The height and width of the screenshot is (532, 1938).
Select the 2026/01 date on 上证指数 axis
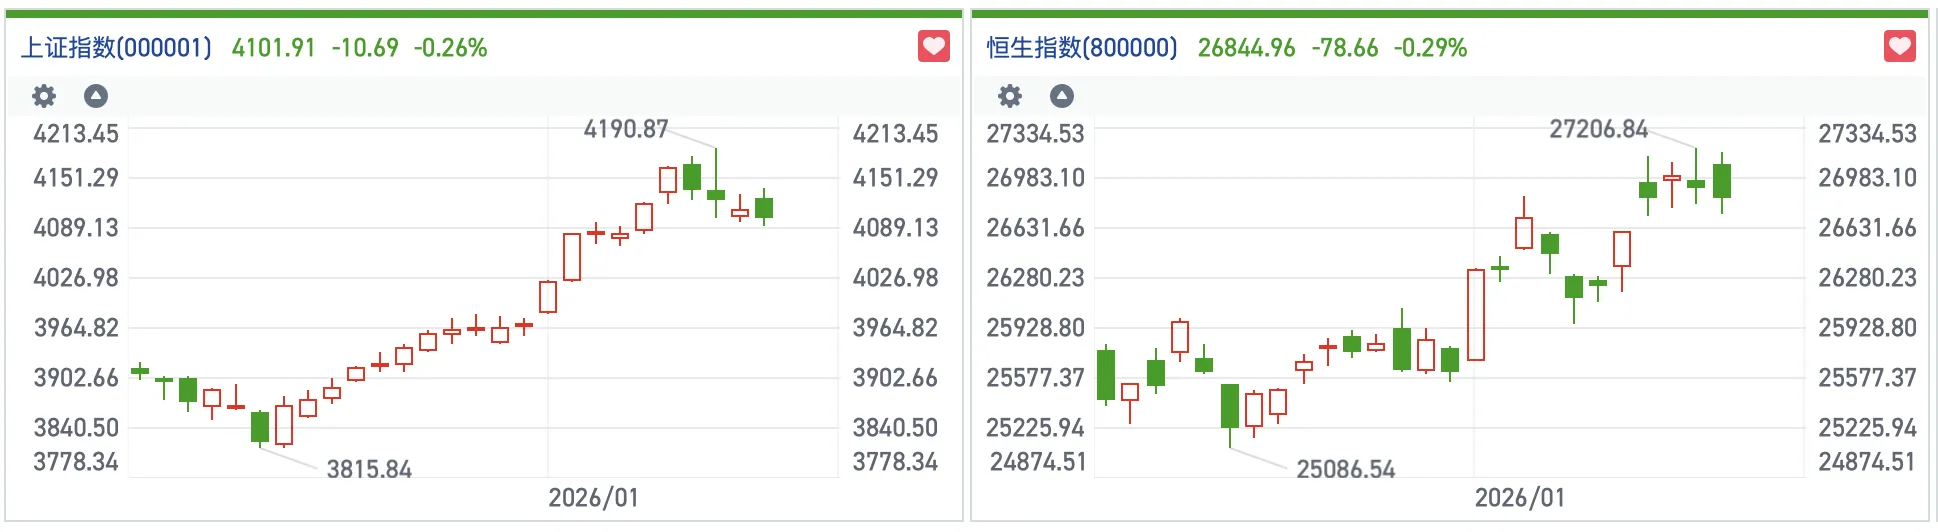(x=593, y=498)
